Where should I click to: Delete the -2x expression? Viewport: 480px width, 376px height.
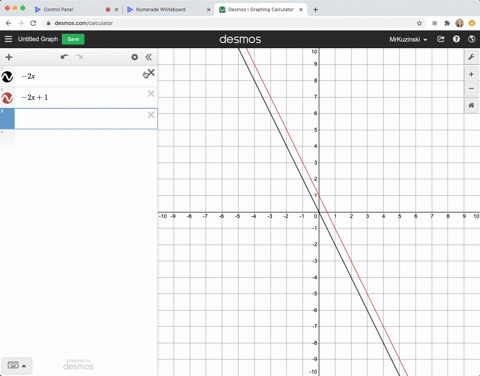point(151,73)
